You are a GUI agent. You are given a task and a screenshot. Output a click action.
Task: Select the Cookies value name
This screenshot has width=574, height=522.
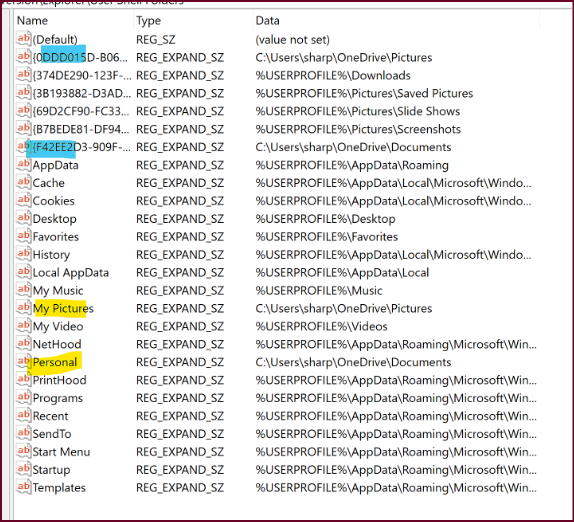[53, 201]
